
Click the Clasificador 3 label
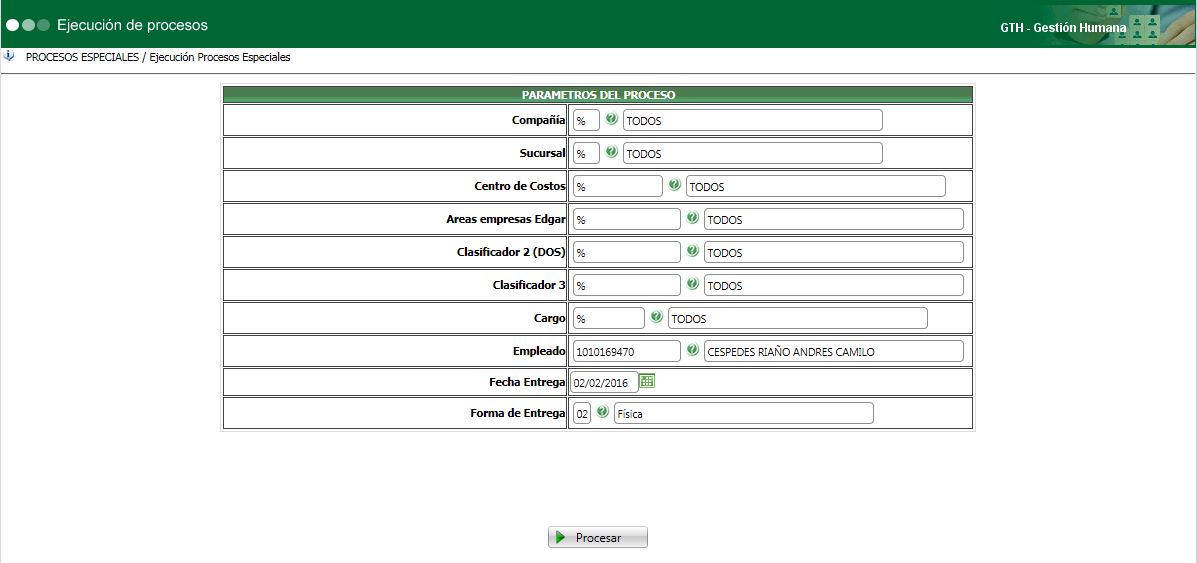pos(529,284)
